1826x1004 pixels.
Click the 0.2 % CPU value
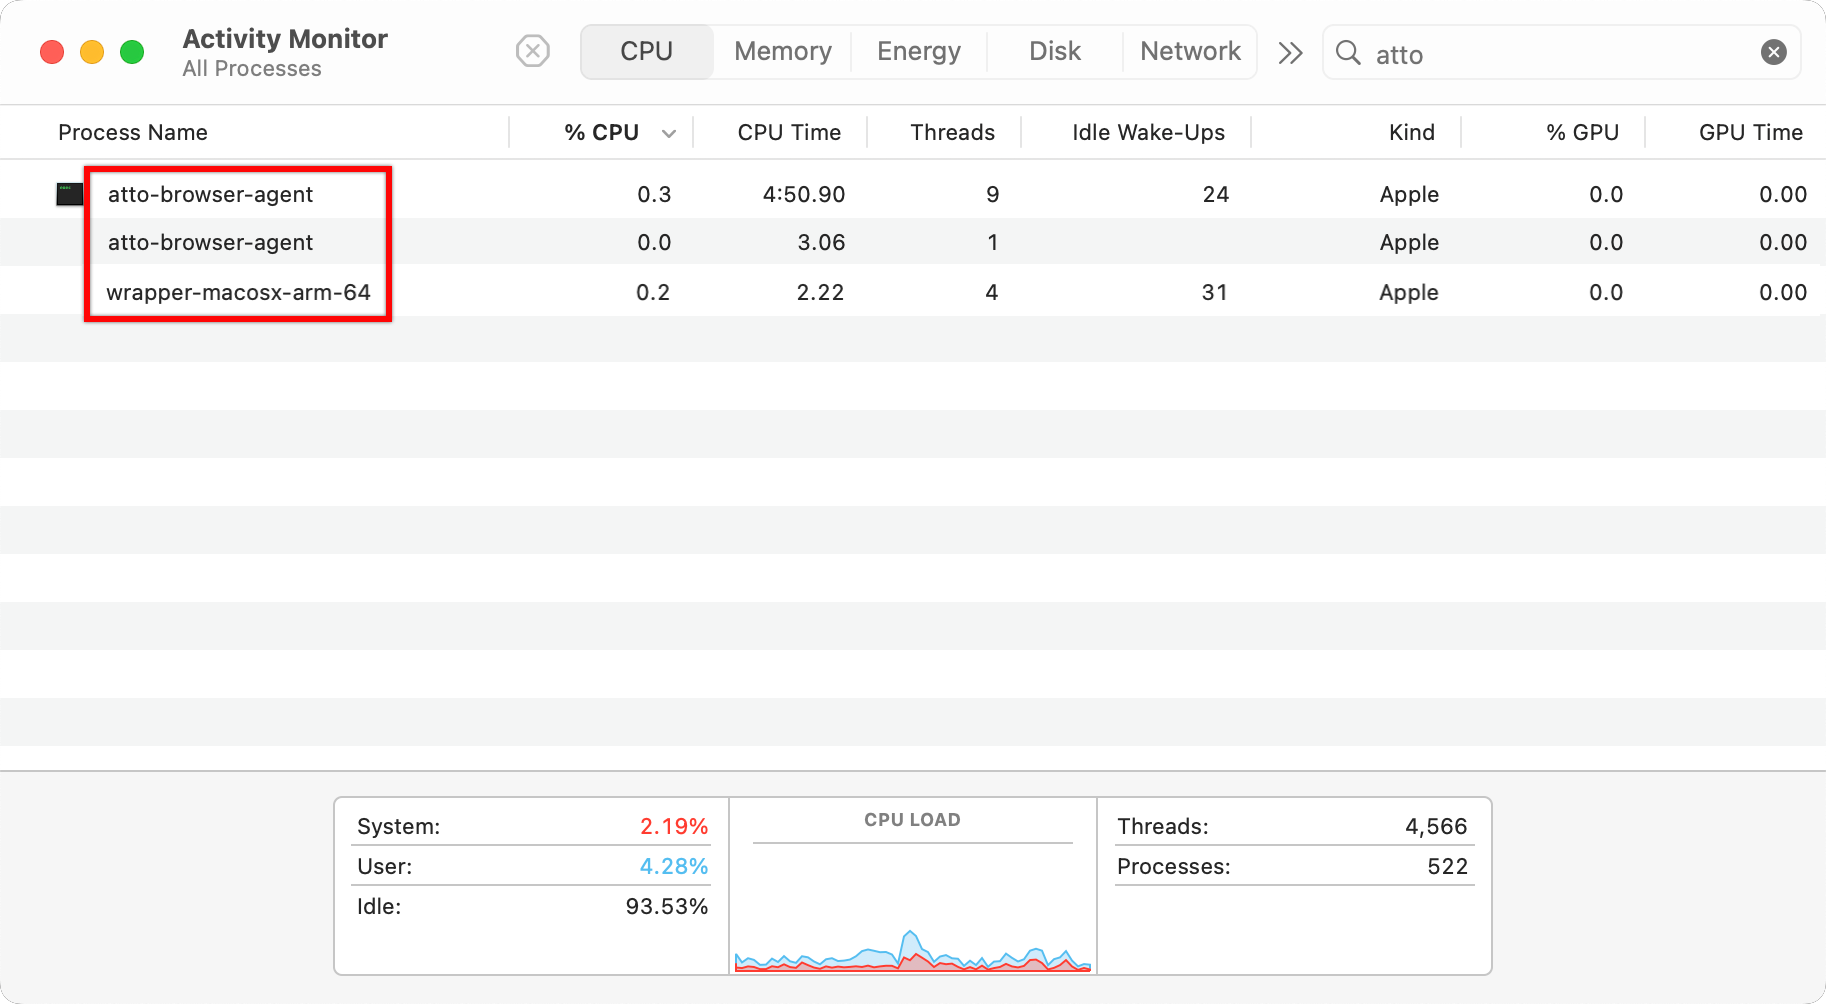point(653,292)
